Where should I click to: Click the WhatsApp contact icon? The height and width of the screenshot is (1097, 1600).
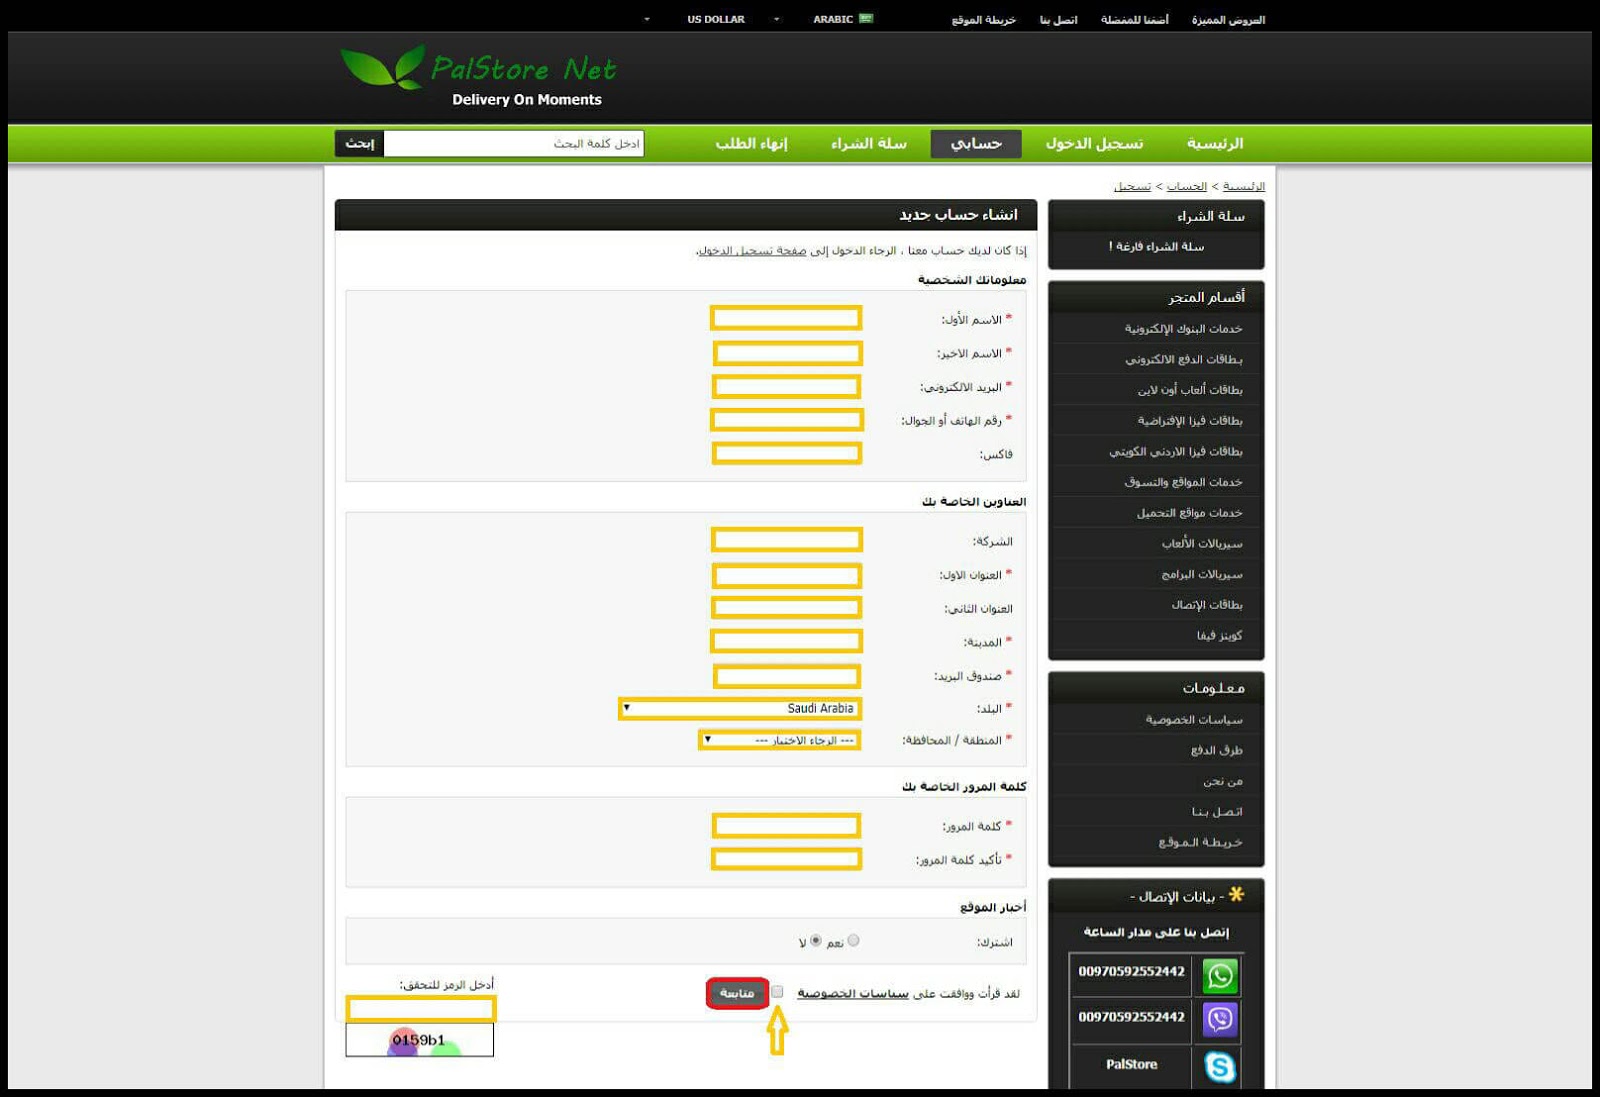[x=1220, y=975]
